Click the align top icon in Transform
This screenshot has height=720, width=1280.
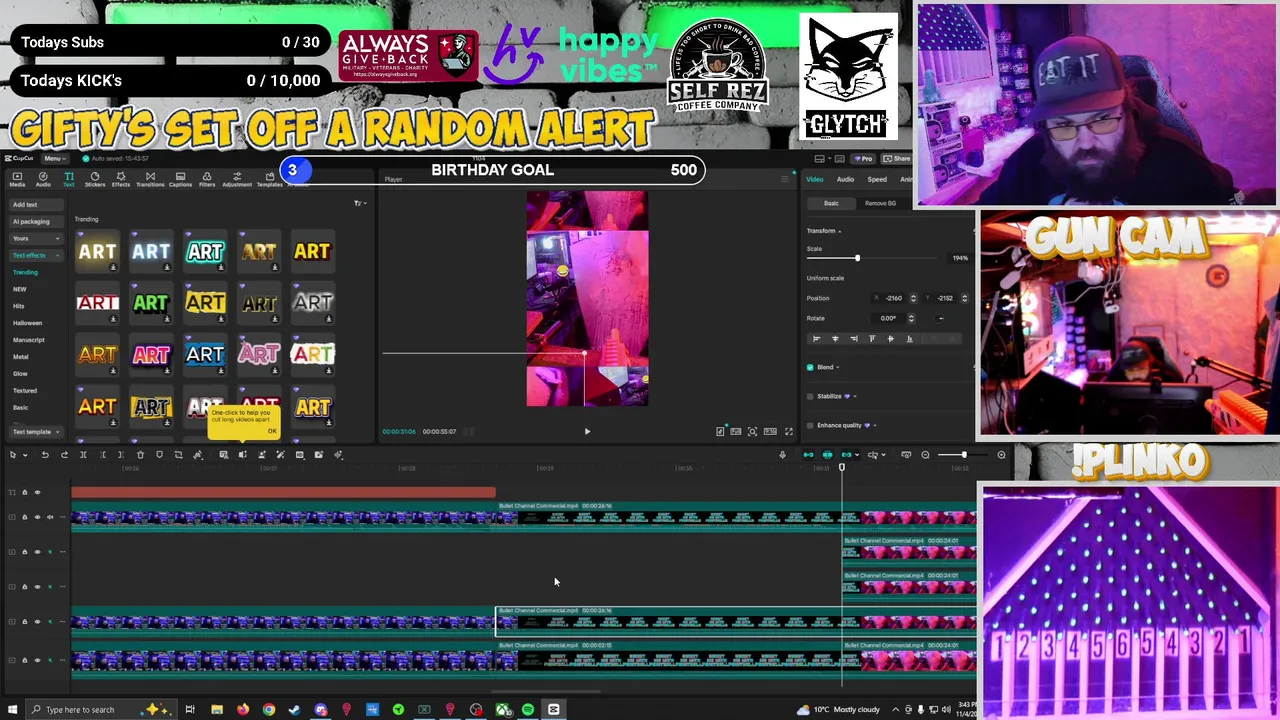872,339
